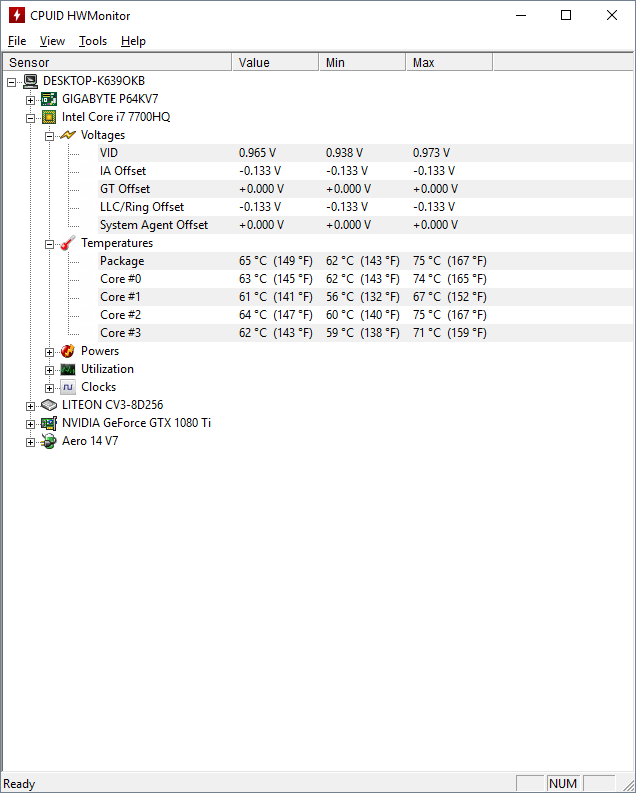
Task: Expand the Utilization group
Action: [x=49, y=370]
